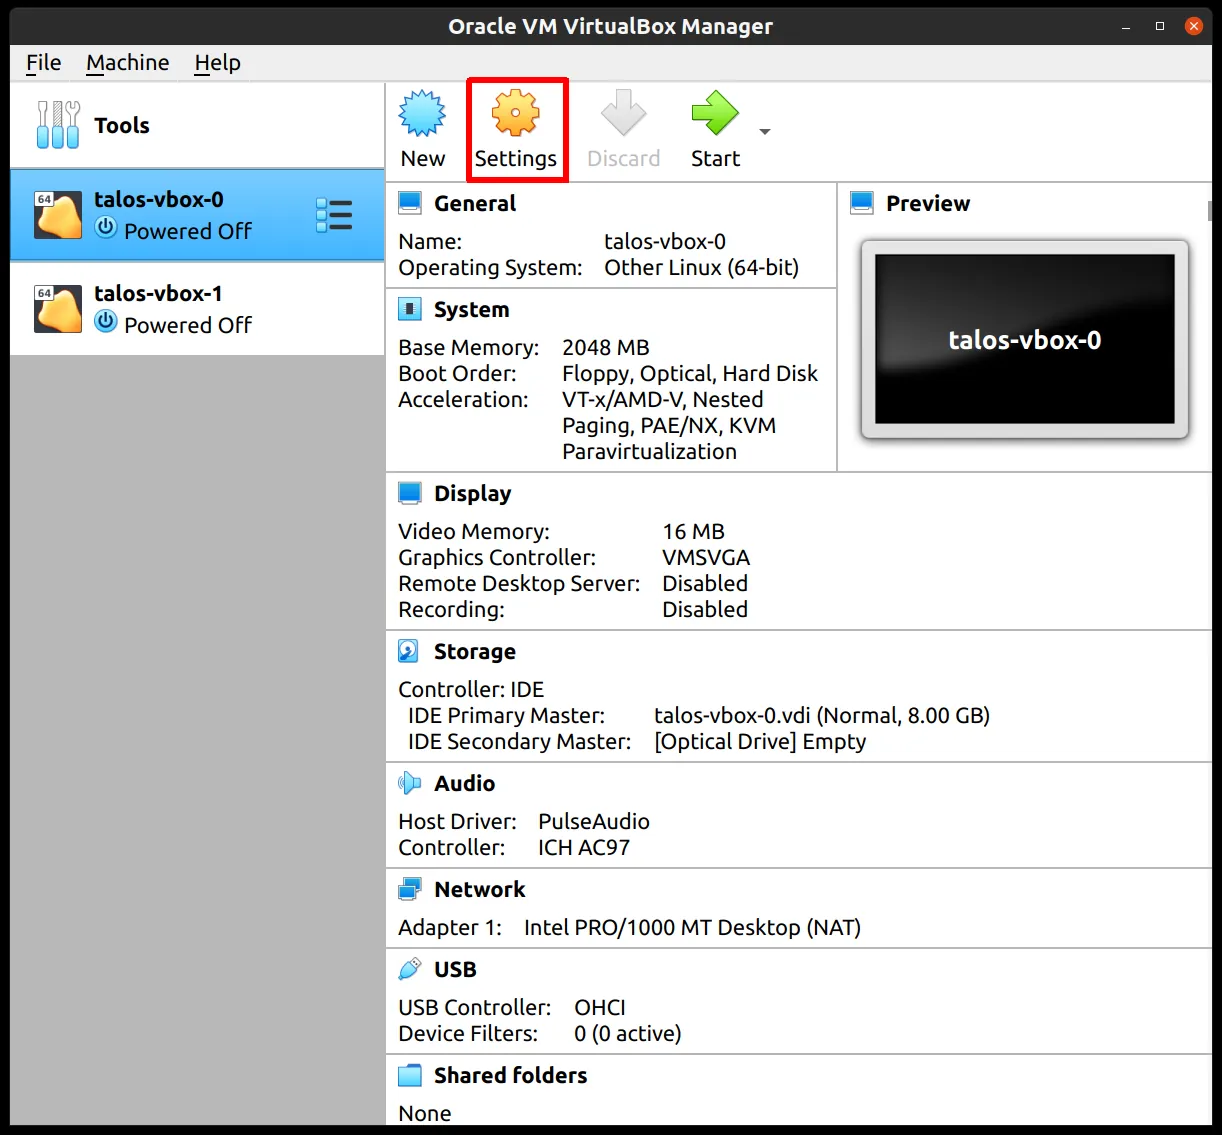Click the Storage section disk icon

pos(409,652)
